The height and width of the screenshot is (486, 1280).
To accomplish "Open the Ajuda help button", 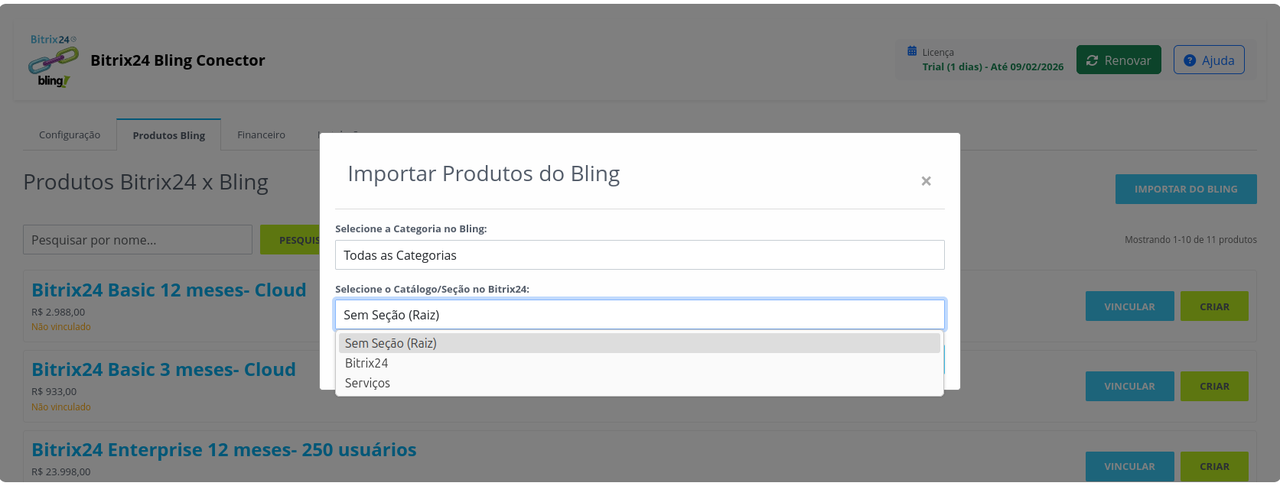I will [1208, 60].
